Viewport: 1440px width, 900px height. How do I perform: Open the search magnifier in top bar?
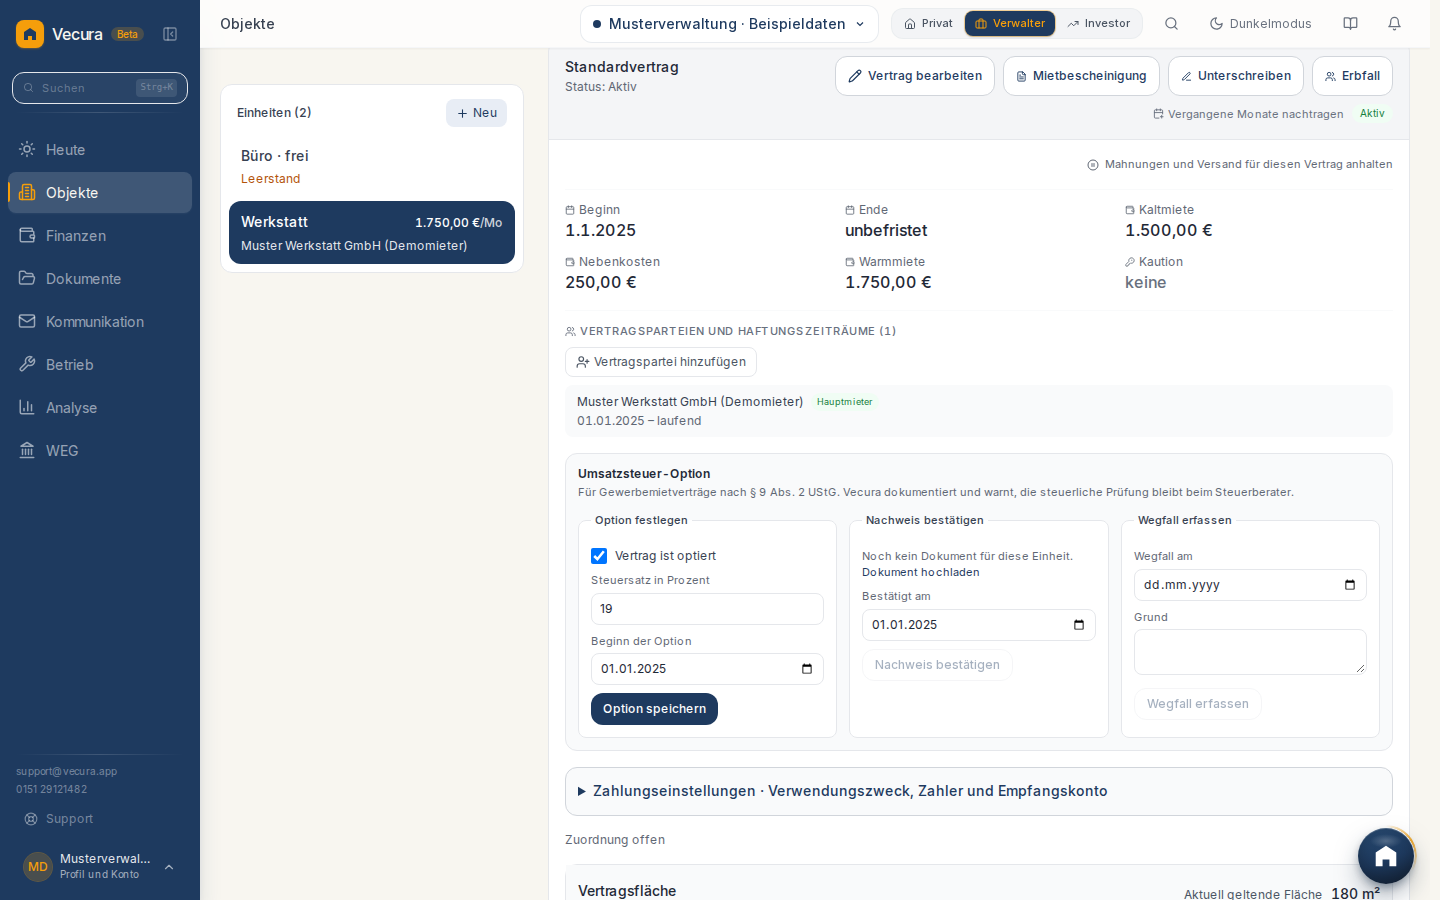(1171, 24)
